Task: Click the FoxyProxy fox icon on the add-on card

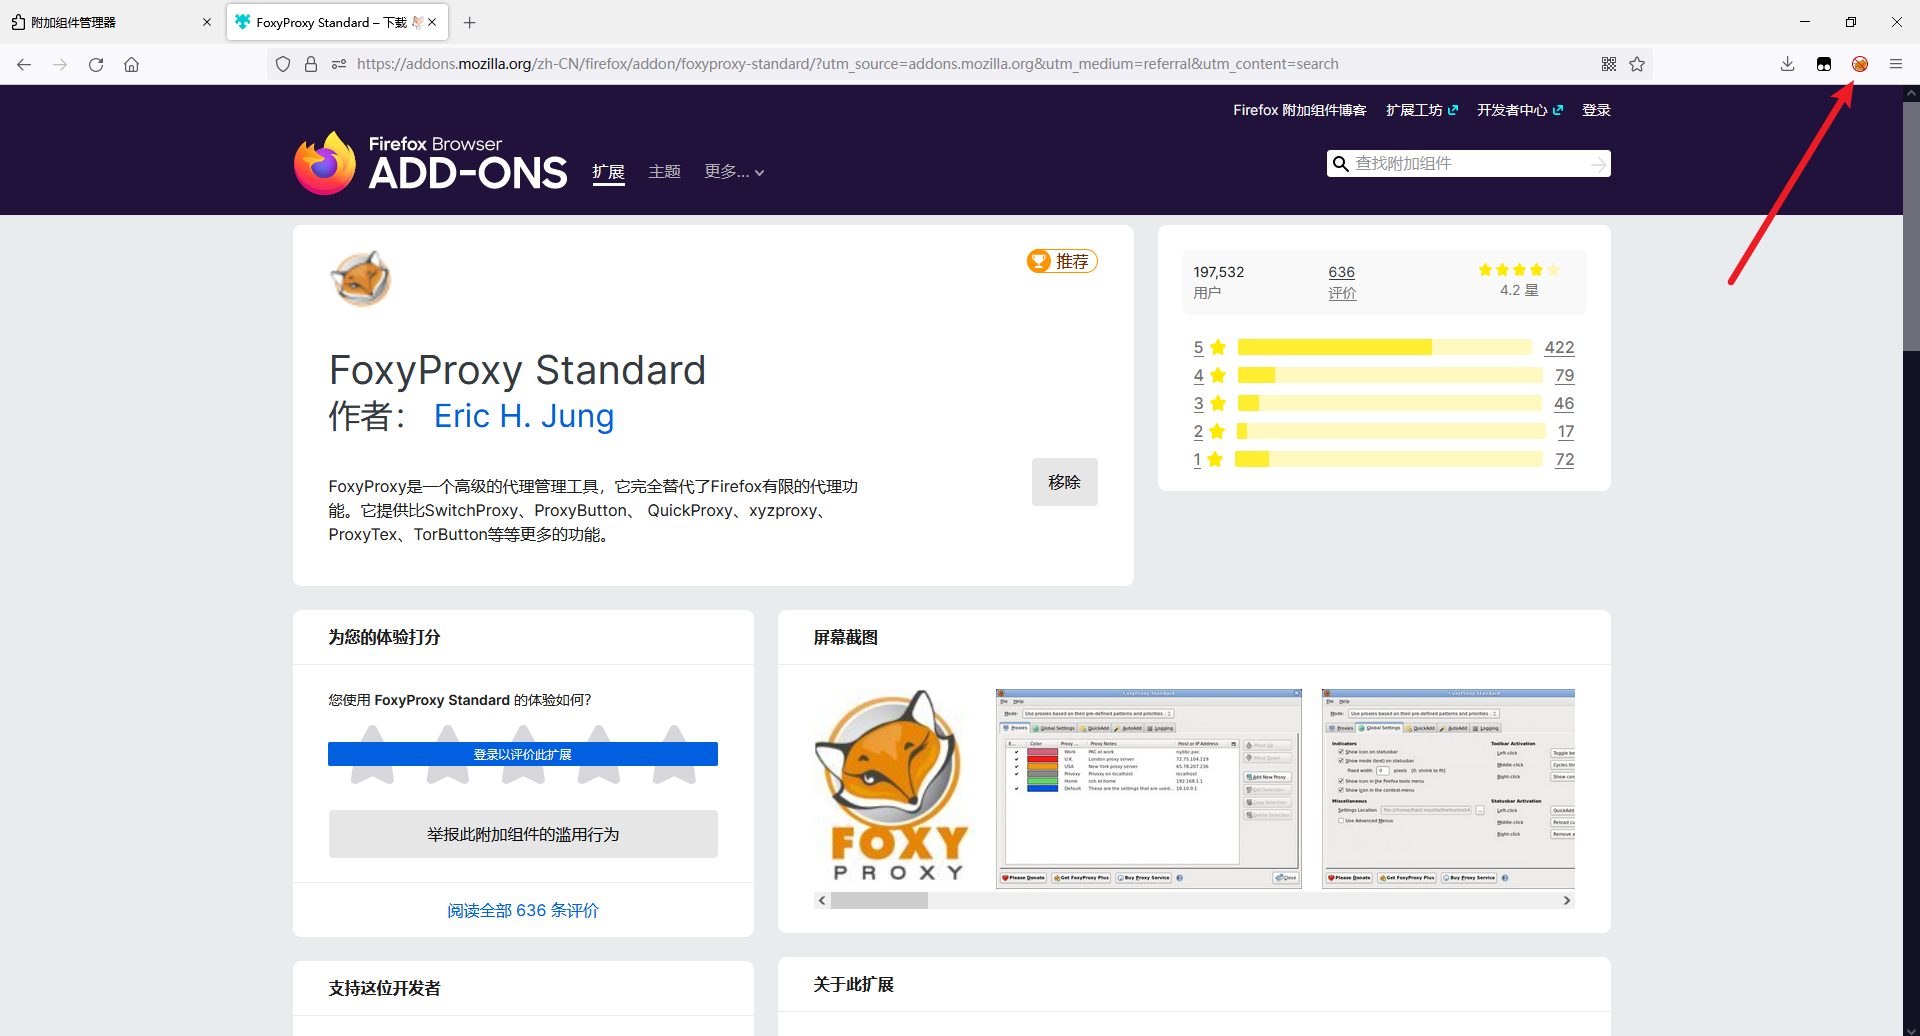Action: [x=361, y=278]
